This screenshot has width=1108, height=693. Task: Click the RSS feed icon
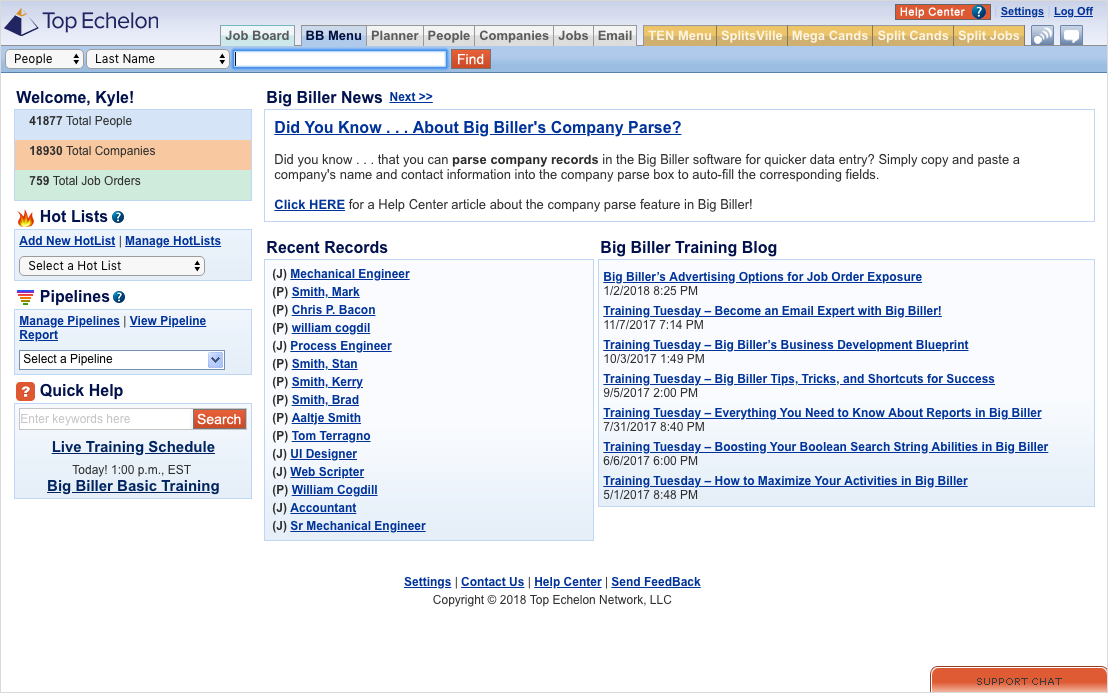1042,36
